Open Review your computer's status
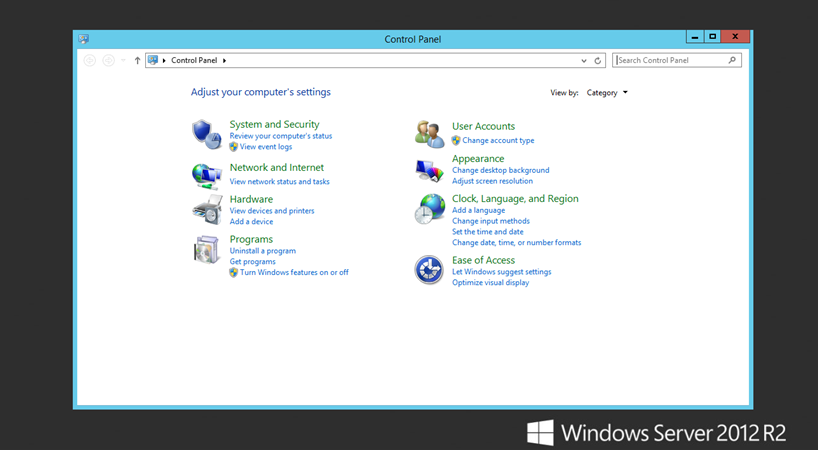Viewport: 822px width, 450px height. point(280,136)
